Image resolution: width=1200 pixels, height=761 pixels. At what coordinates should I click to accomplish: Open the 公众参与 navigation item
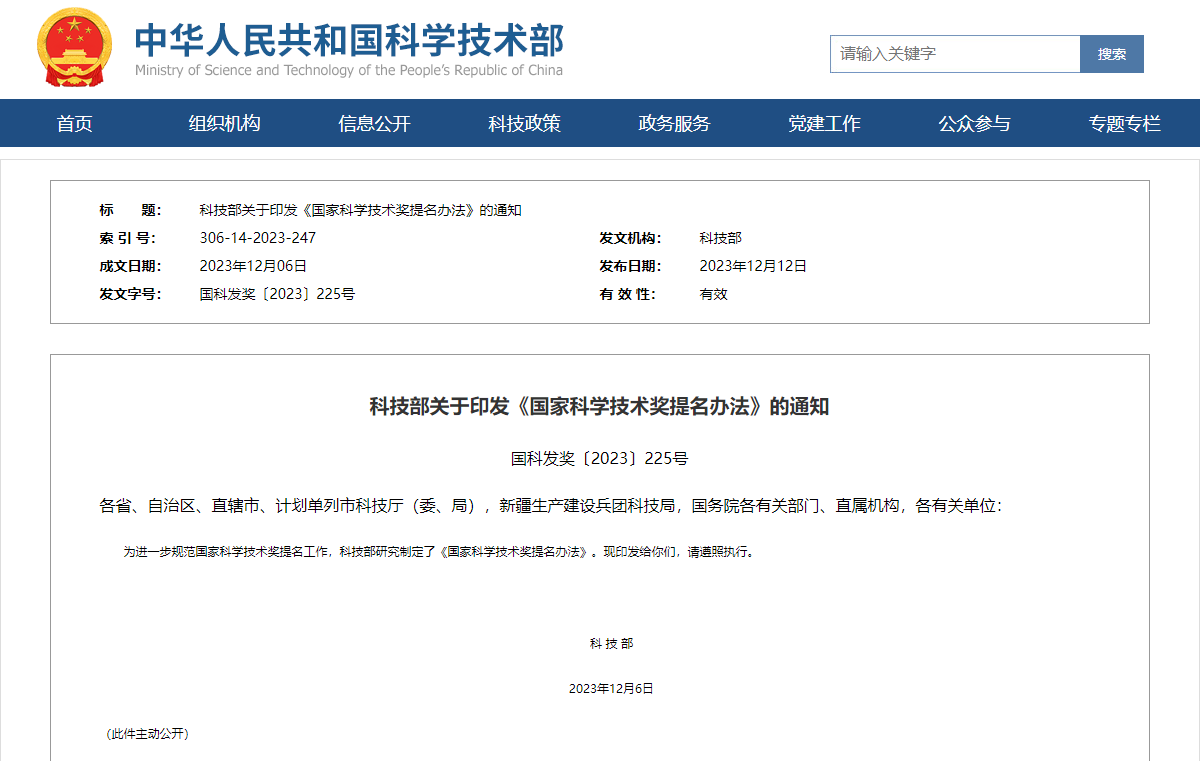click(975, 123)
